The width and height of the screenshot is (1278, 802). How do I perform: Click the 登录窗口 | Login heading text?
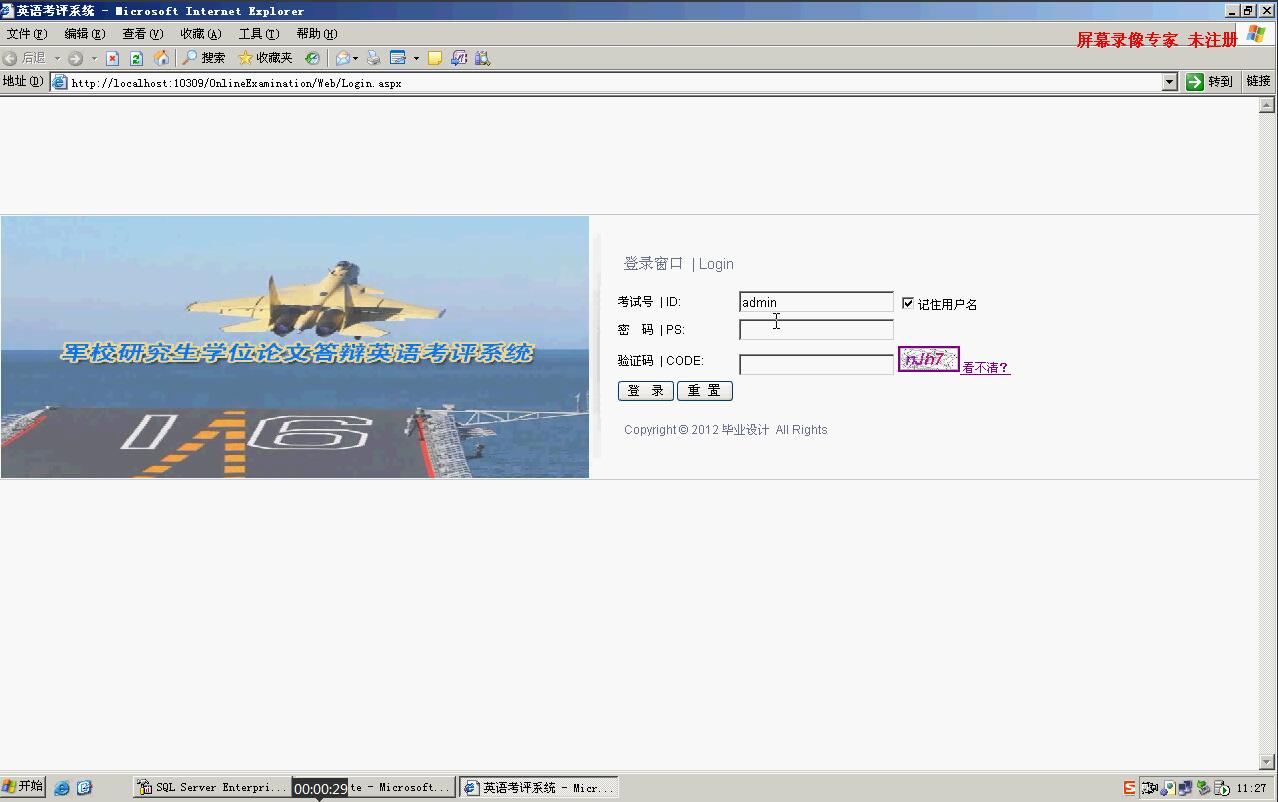pos(678,264)
